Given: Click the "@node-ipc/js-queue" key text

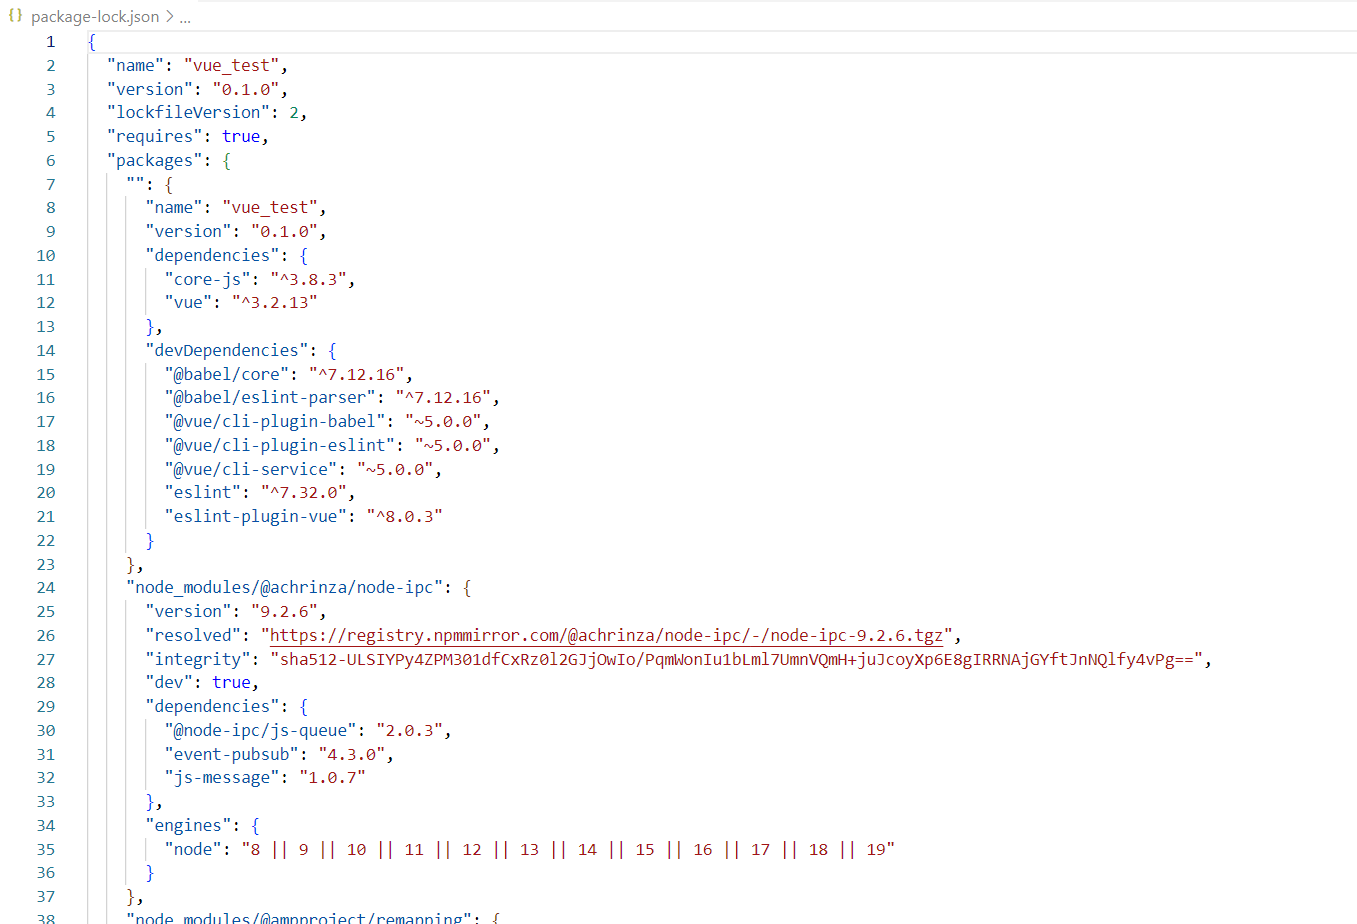Looking at the screenshot, I should [261, 731].
